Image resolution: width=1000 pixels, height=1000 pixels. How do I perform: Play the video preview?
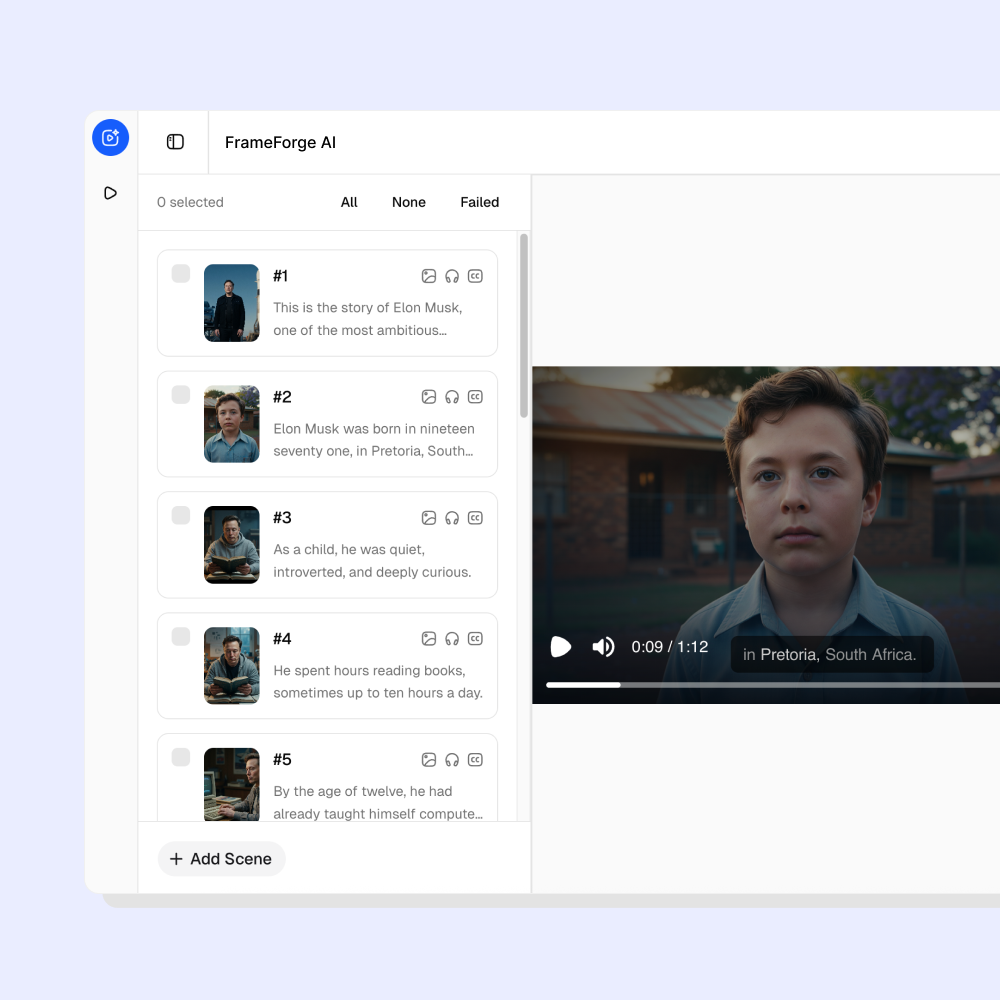(561, 647)
